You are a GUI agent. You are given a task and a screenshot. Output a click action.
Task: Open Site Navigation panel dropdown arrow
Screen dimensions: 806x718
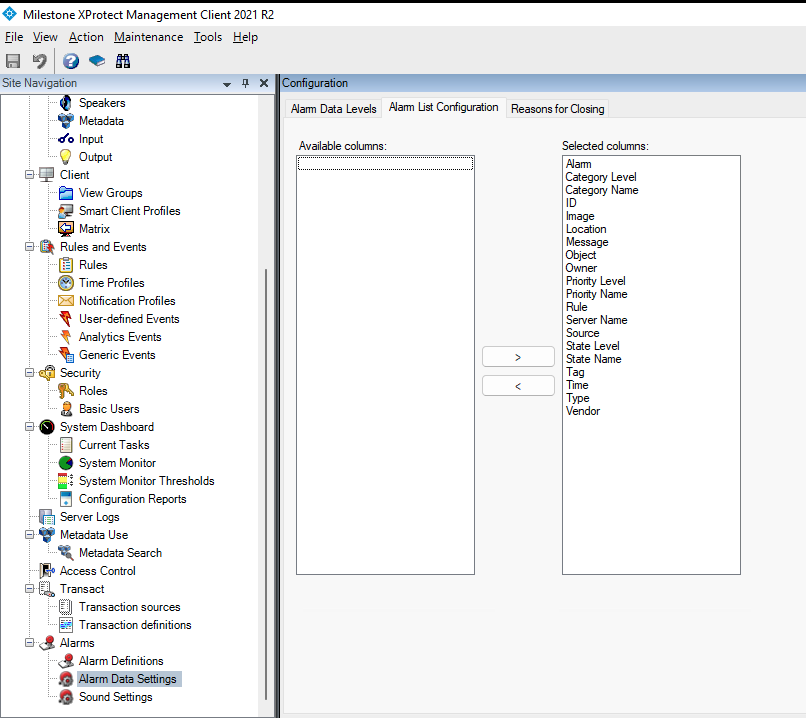click(227, 84)
